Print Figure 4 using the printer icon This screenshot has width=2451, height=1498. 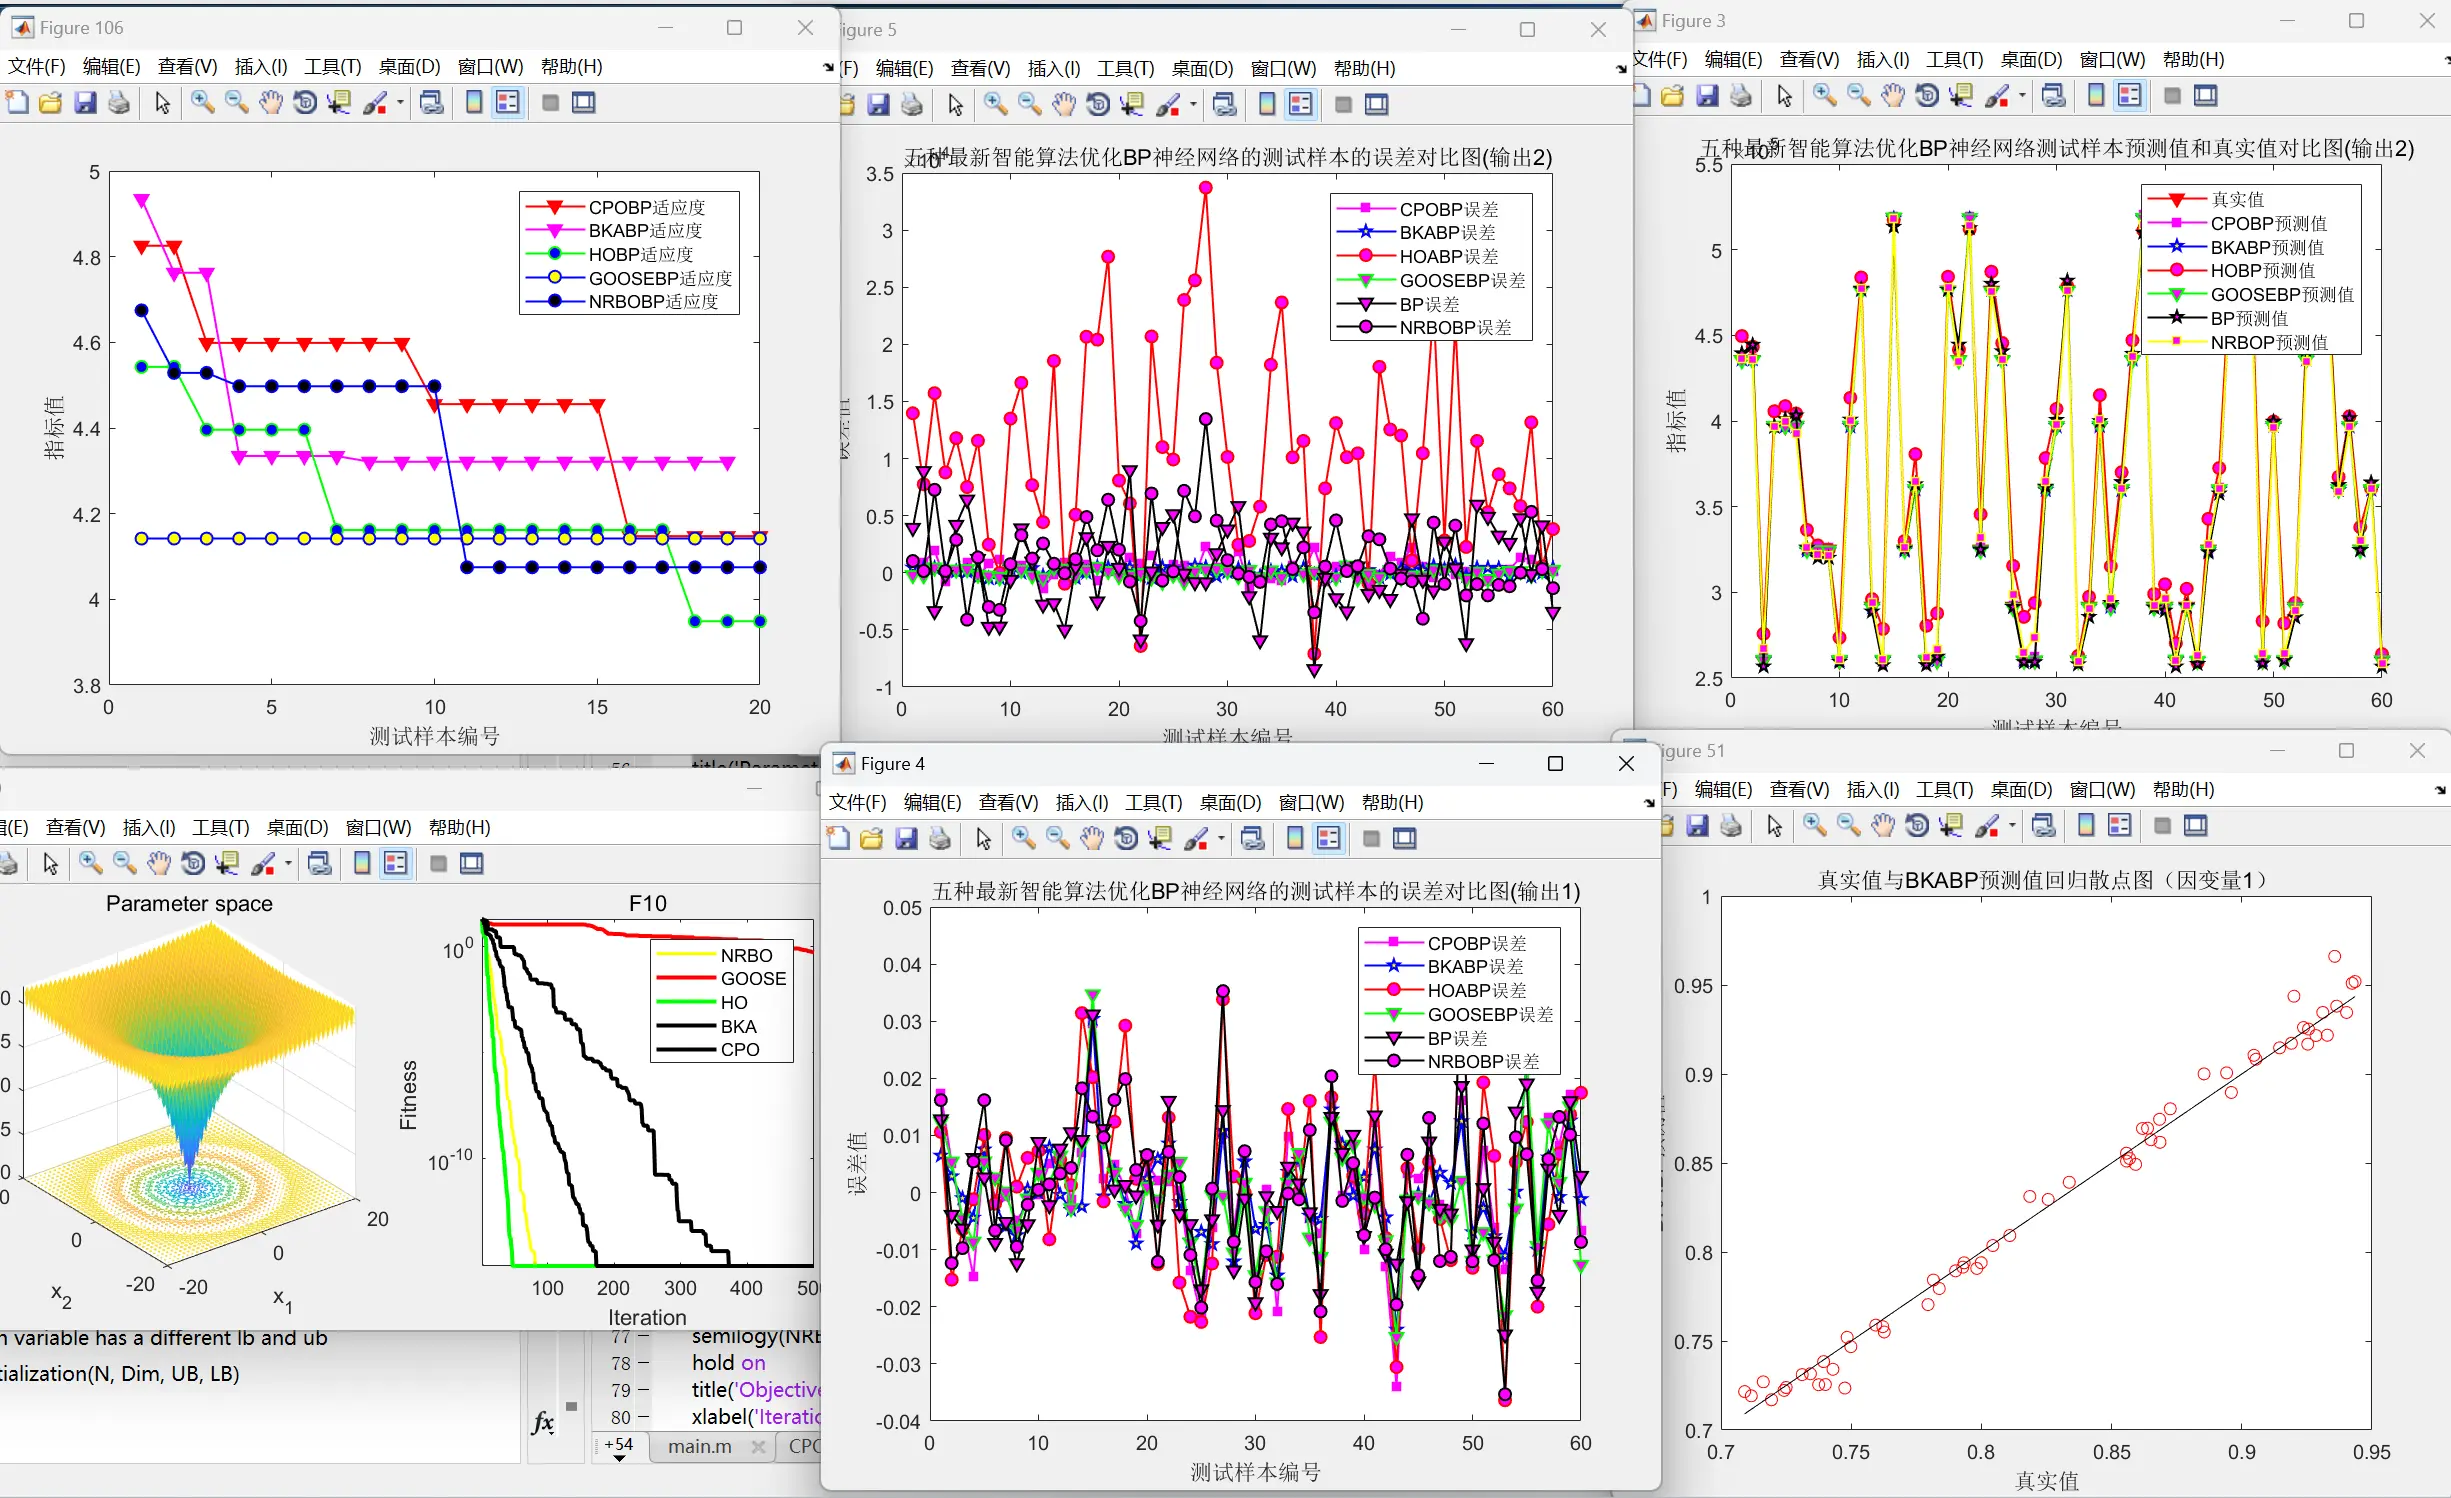coord(939,839)
